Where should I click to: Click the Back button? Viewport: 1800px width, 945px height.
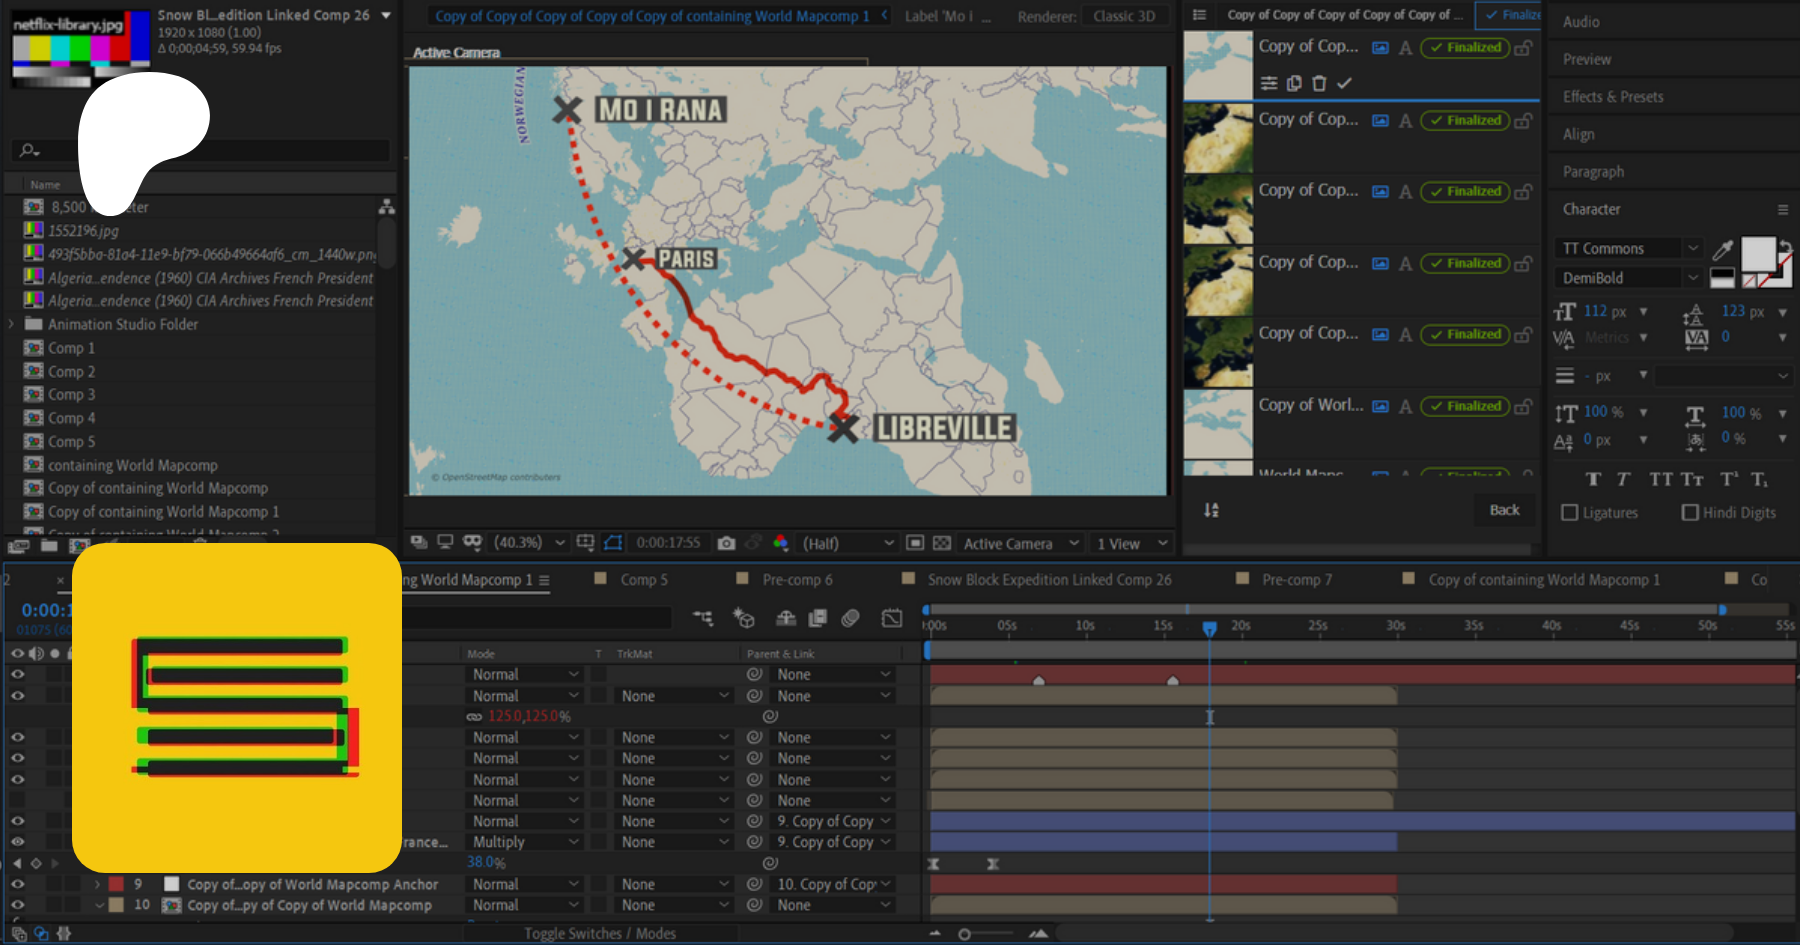click(x=1504, y=510)
